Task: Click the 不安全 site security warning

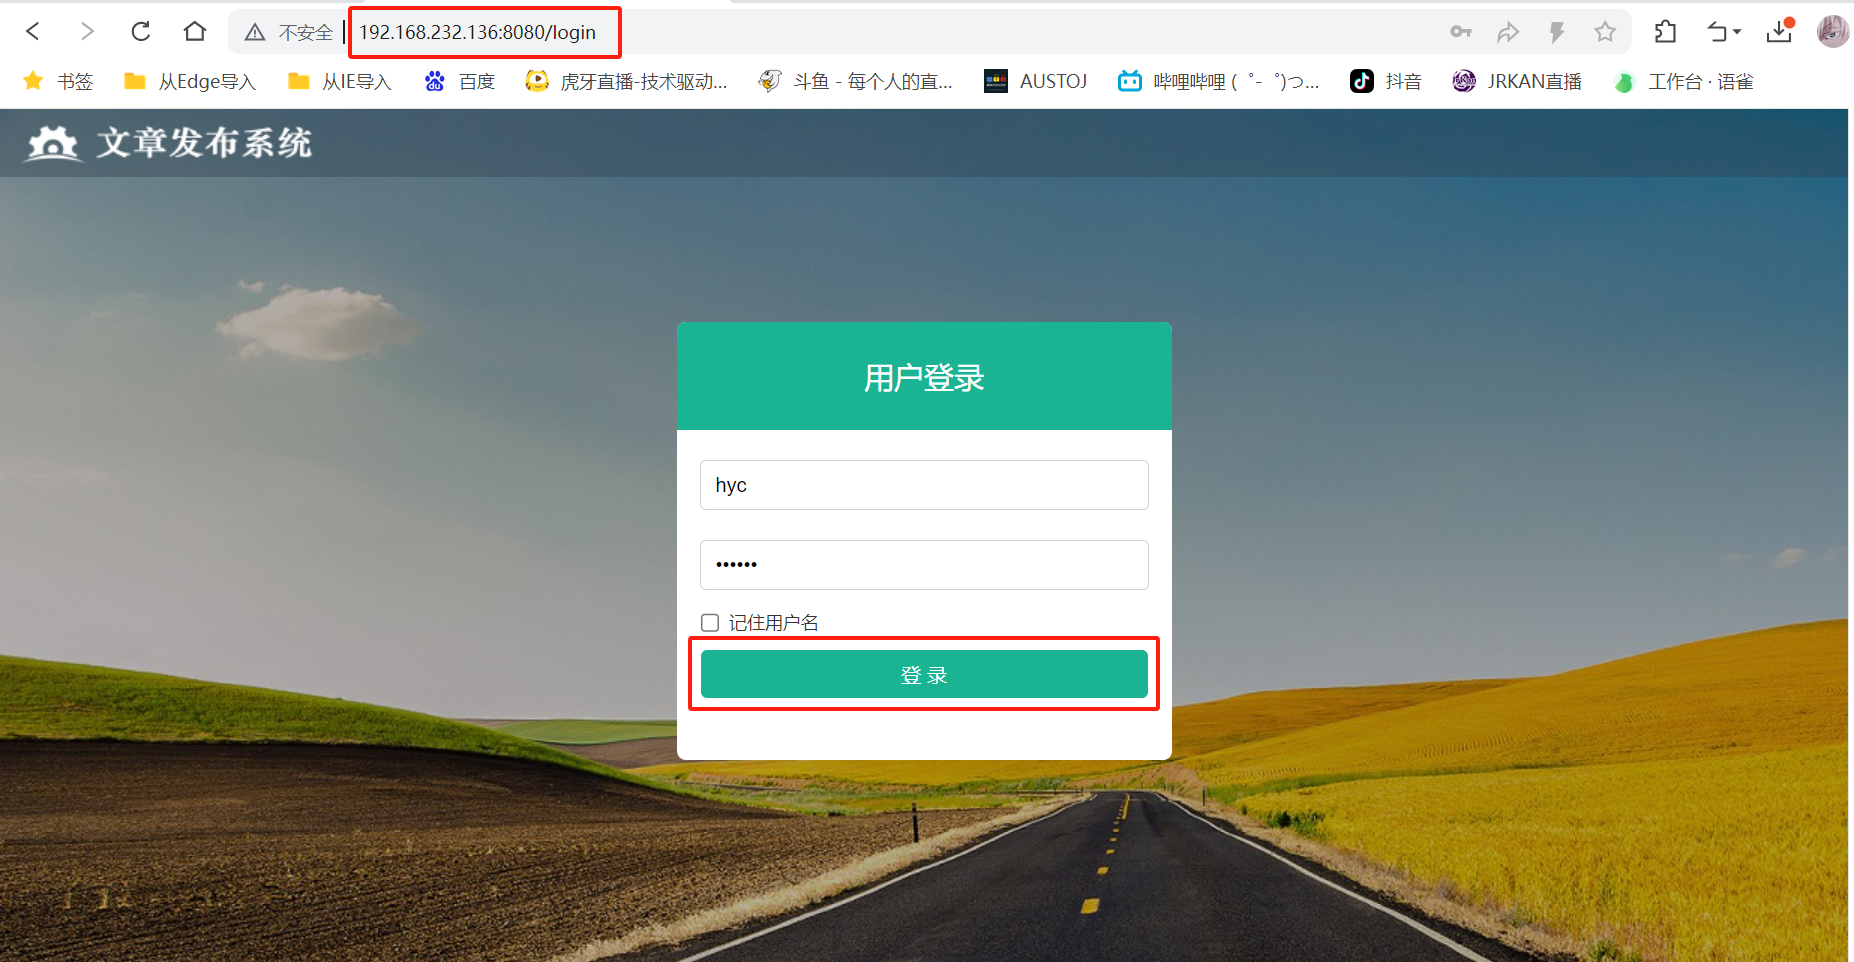Action: (x=289, y=32)
